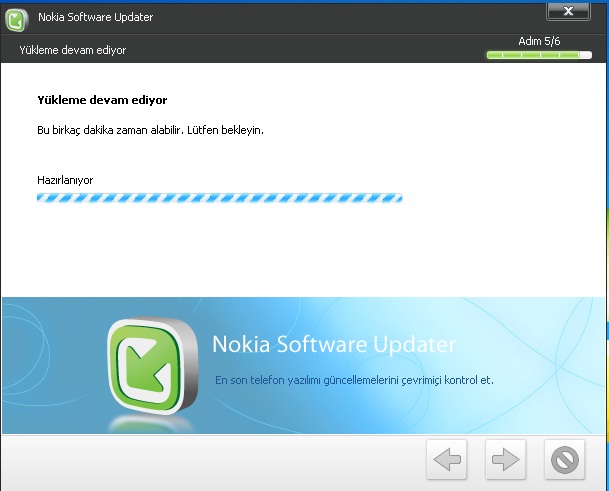Click the cancel (prohibited sign) button

click(x=564, y=460)
